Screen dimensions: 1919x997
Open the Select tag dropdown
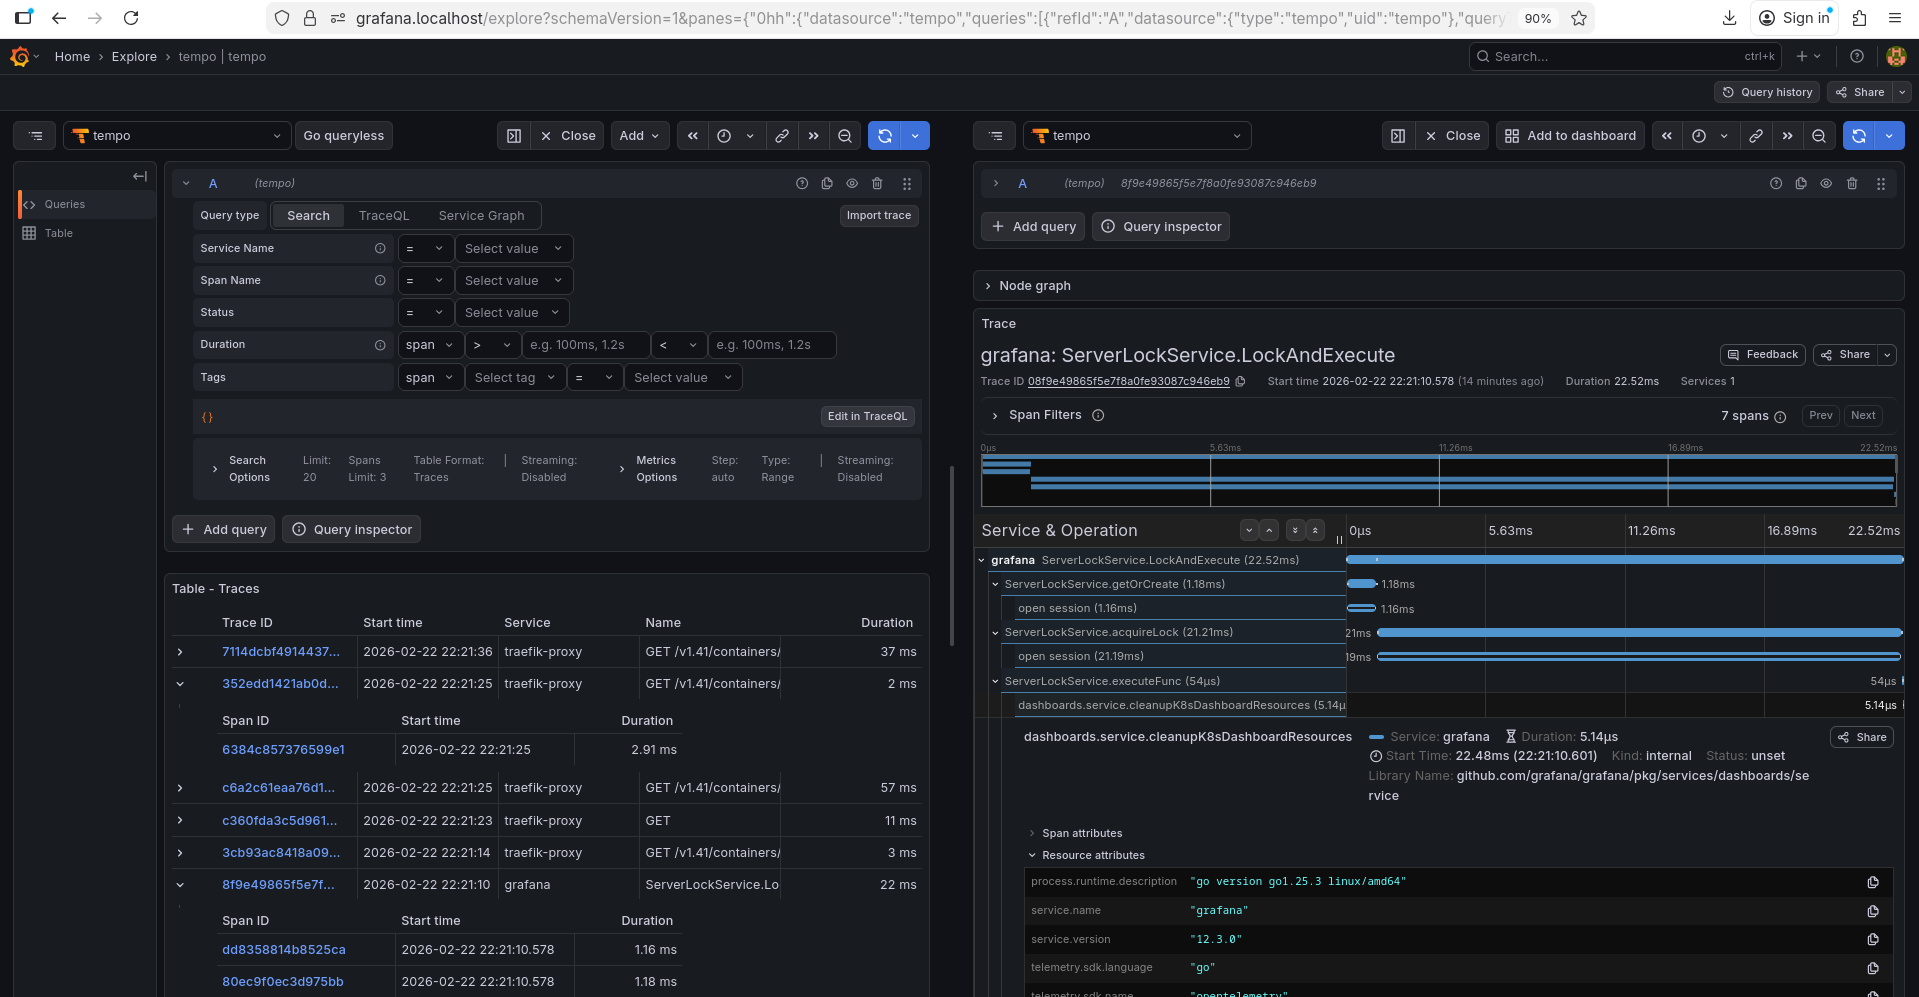pyautogui.click(x=516, y=378)
